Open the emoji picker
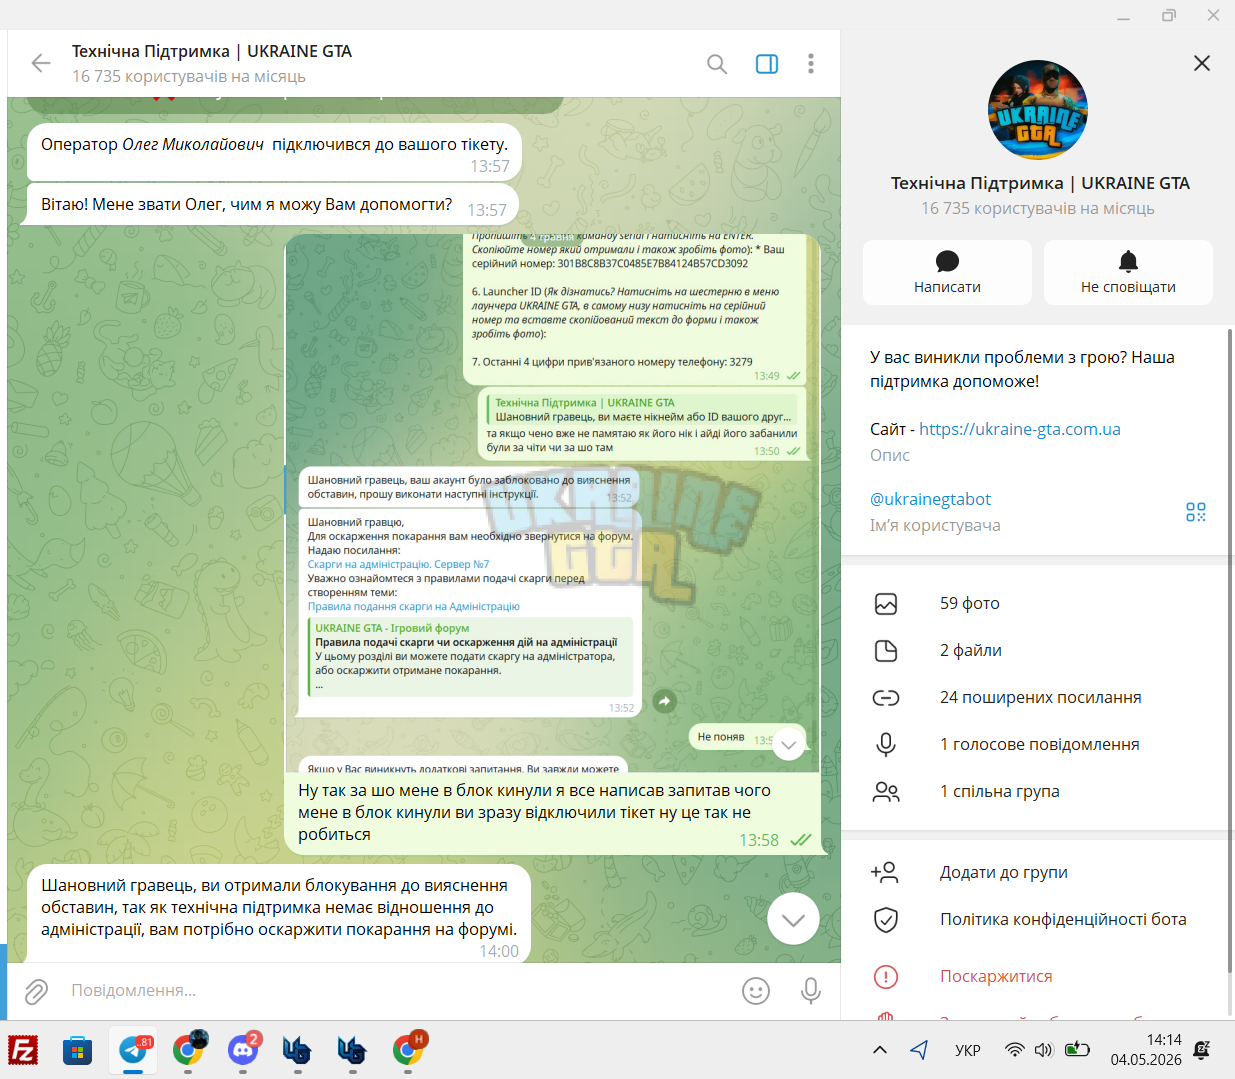Image resolution: width=1235 pixels, height=1079 pixels. coord(756,991)
